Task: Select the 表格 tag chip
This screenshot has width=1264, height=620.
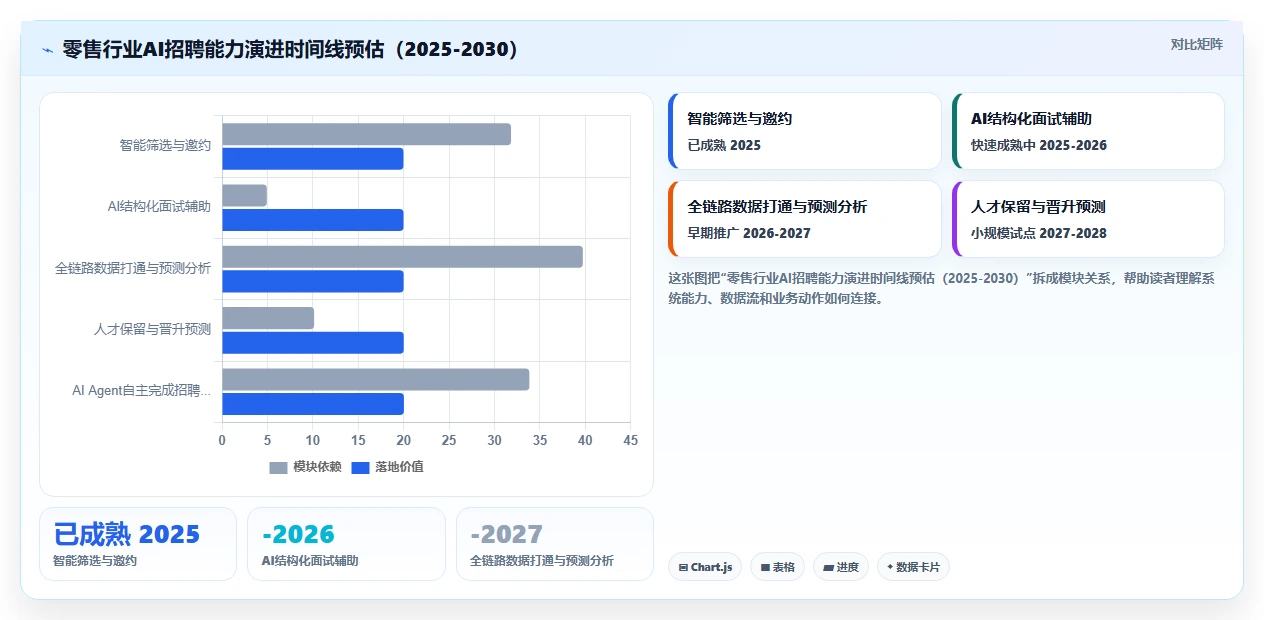Action: (778, 567)
